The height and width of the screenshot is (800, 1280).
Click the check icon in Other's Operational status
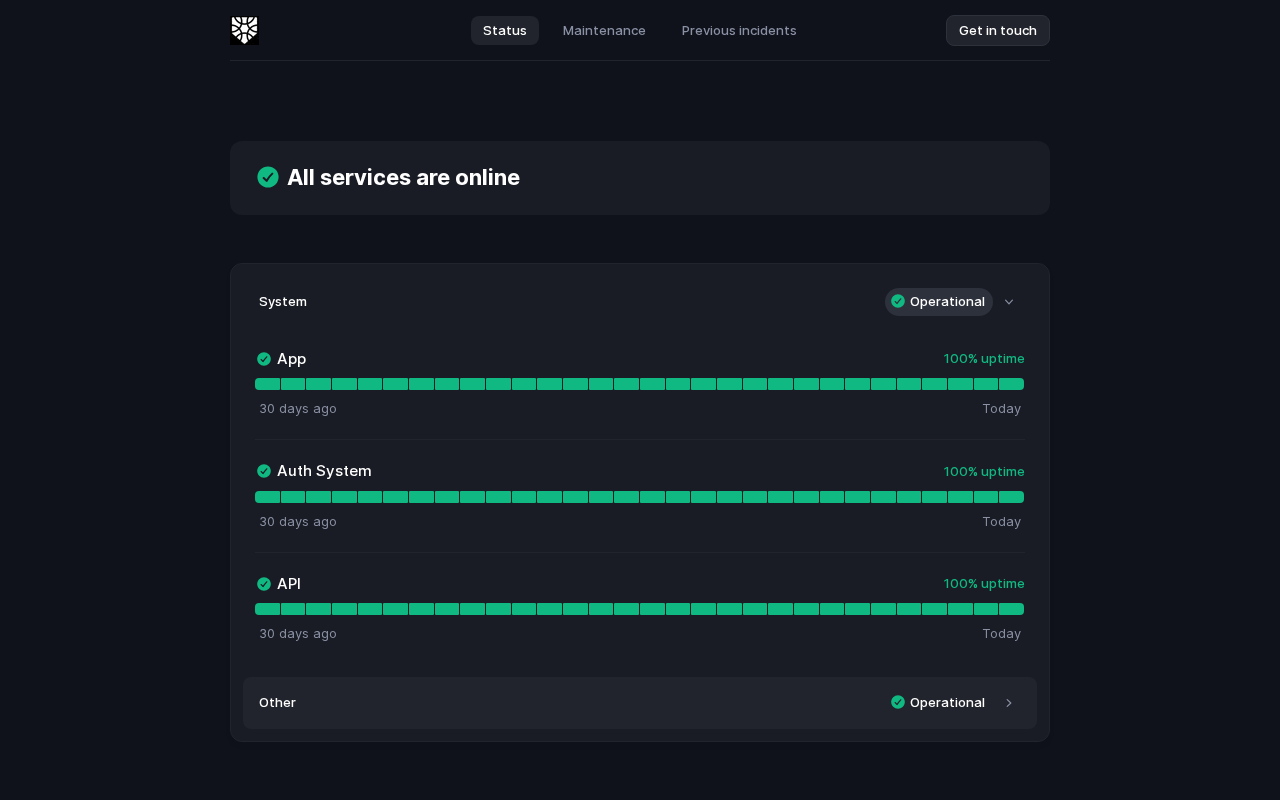[x=898, y=702]
